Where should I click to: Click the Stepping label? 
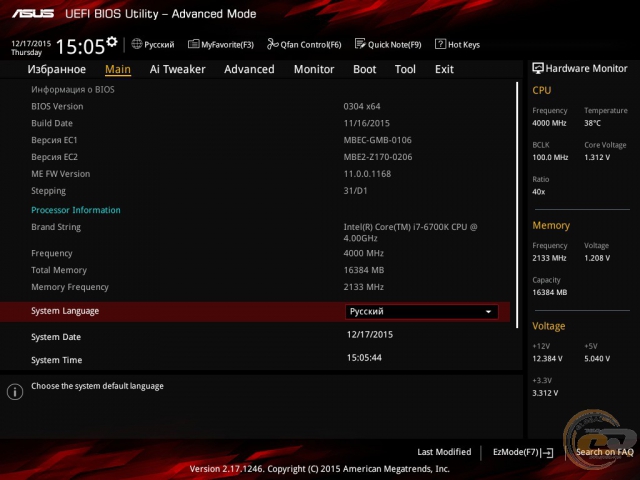(48, 191)
